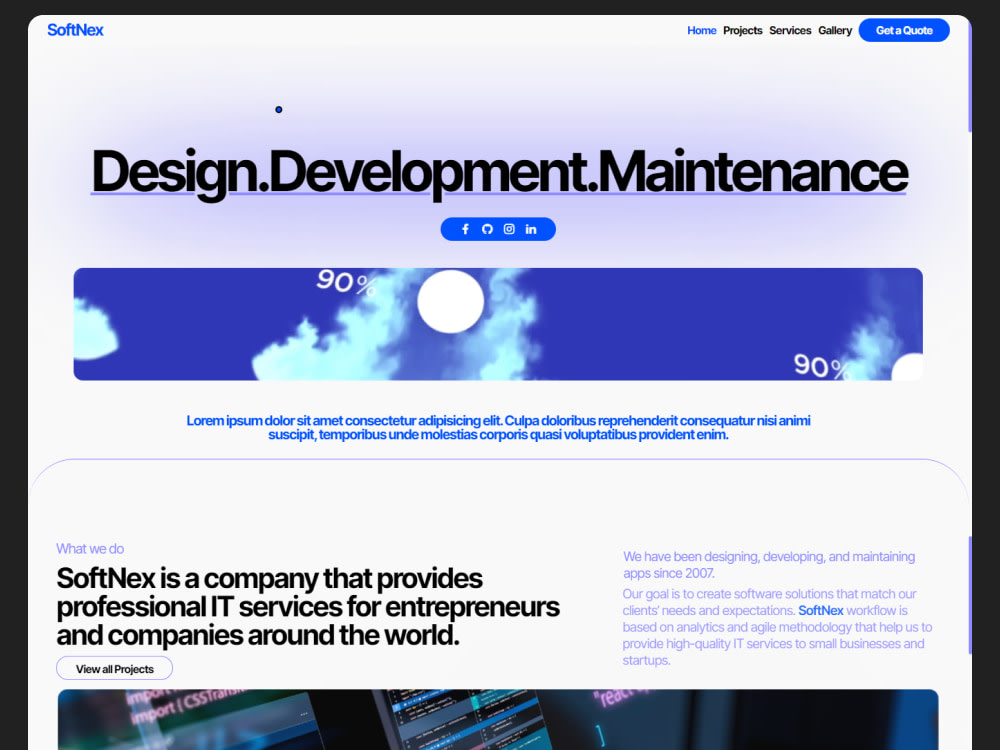The height and width of the screenshot is (750, 1000).
Task: Open the Facebook social icon
Action: coord(464,229)
